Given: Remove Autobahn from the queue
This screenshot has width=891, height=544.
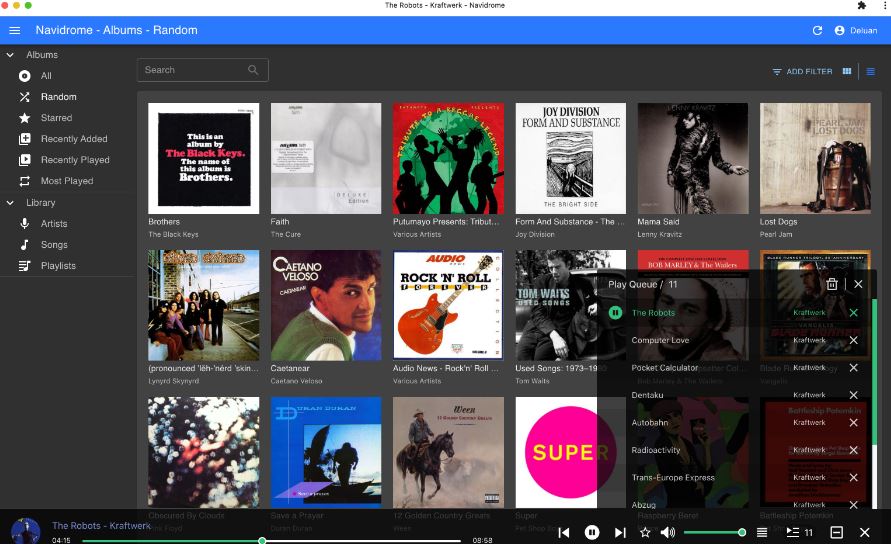Looking at the screenshot, I should click(x=853, y=422).
